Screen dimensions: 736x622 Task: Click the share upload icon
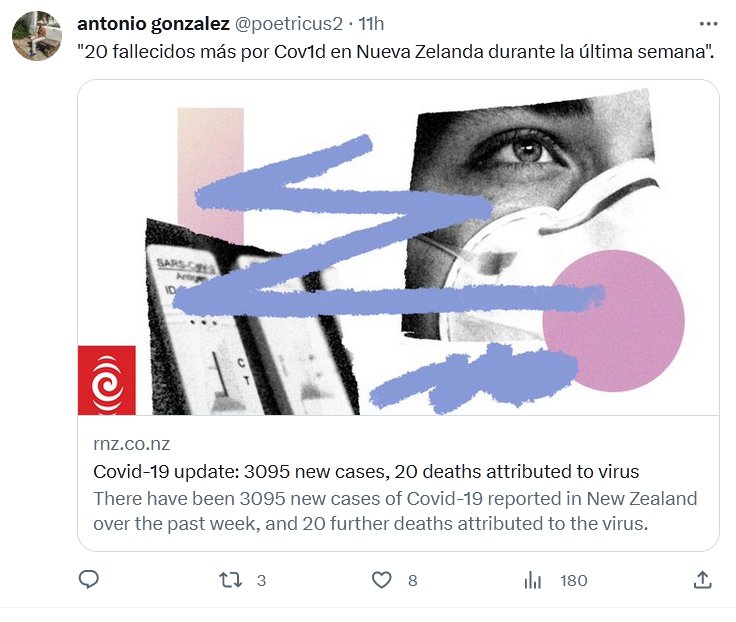[703, 580]
